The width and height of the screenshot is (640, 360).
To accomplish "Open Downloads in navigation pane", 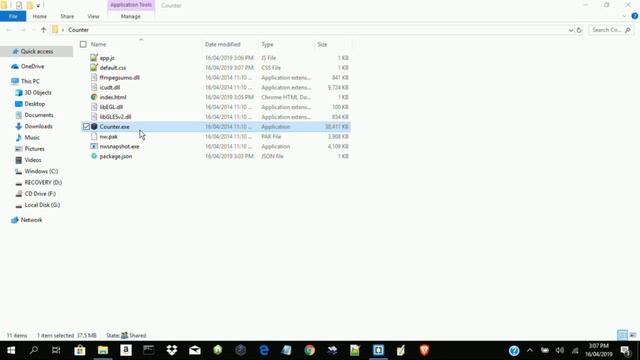I will [x=38, y=126].
